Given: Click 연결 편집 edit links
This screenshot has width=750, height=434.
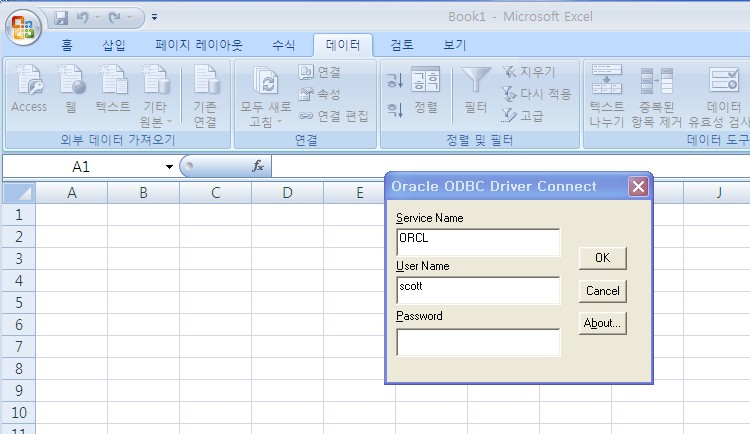Looking at the screenshot, I should 333,116.
